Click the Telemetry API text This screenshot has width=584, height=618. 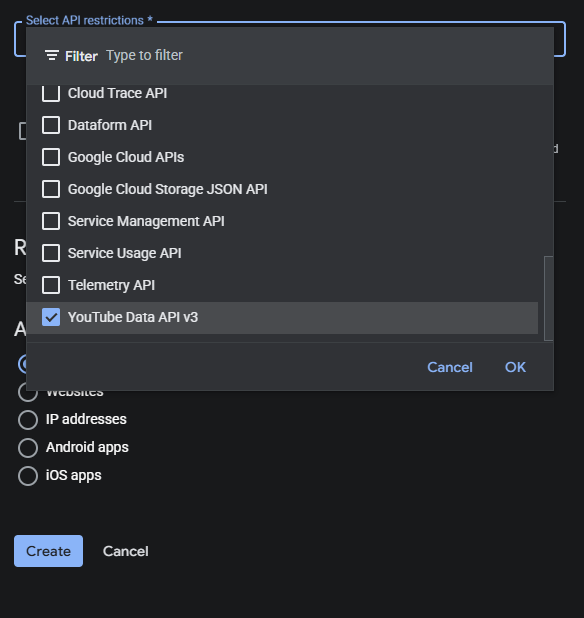pos(111,285)
